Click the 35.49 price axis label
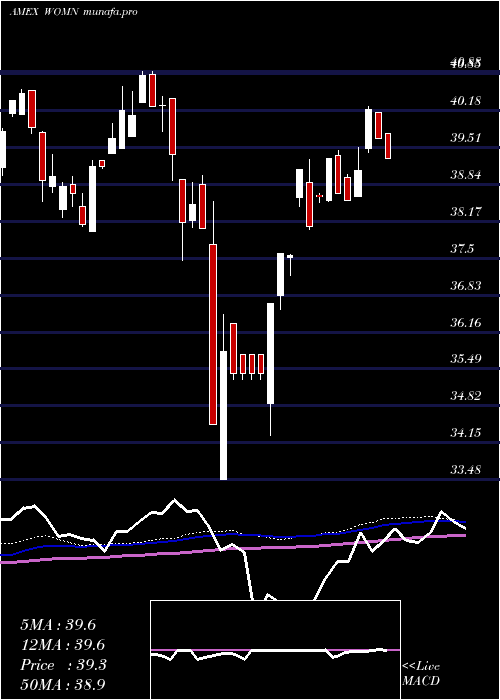The image size is (500, 700). coord(466,360)
